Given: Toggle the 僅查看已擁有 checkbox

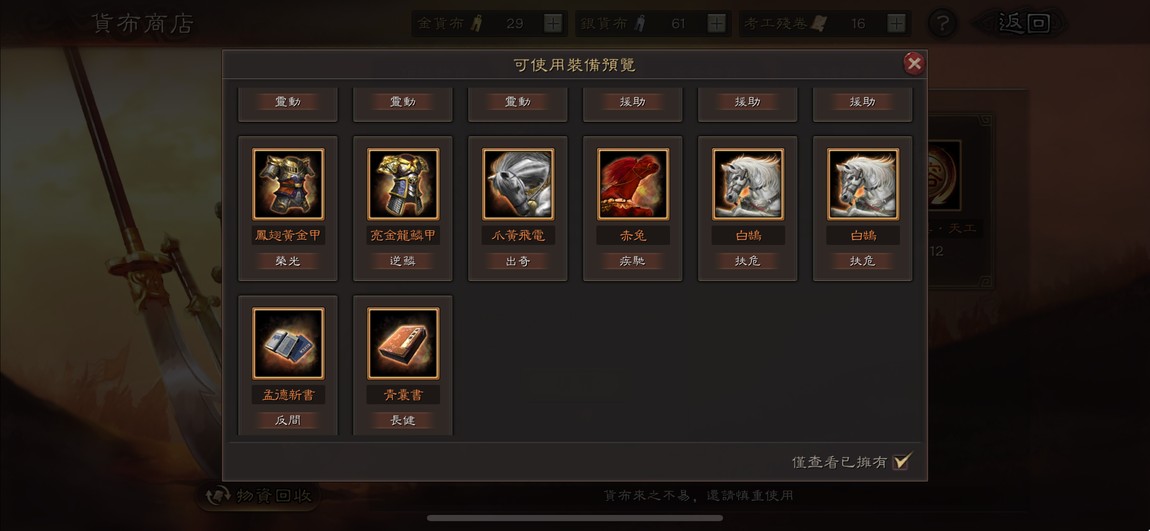Looking at the screenshot, I should [901, 461].
